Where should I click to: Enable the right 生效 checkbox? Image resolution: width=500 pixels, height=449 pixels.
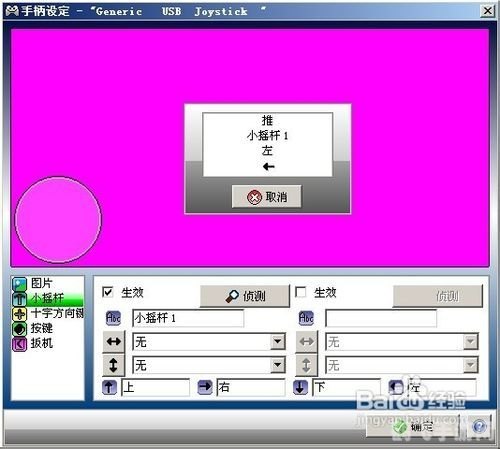click(x=301, y=292)
